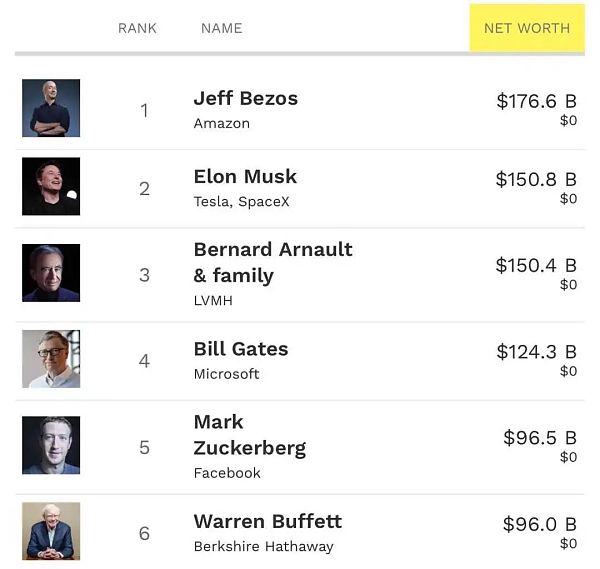Open Bernard Arnault & family profile link
The height and width of the screenshot is (569, 600).
coord(272,262)
